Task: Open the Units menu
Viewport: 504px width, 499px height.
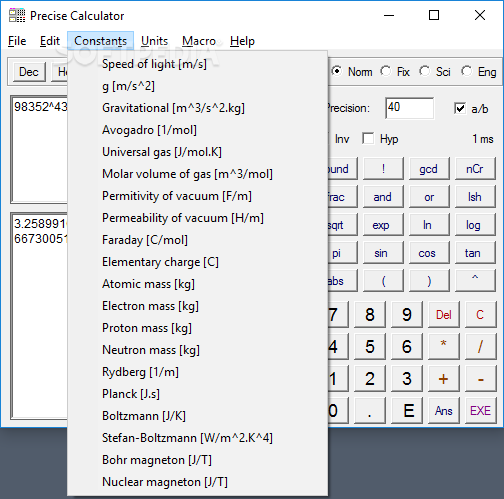Action: tap(154, 41)
